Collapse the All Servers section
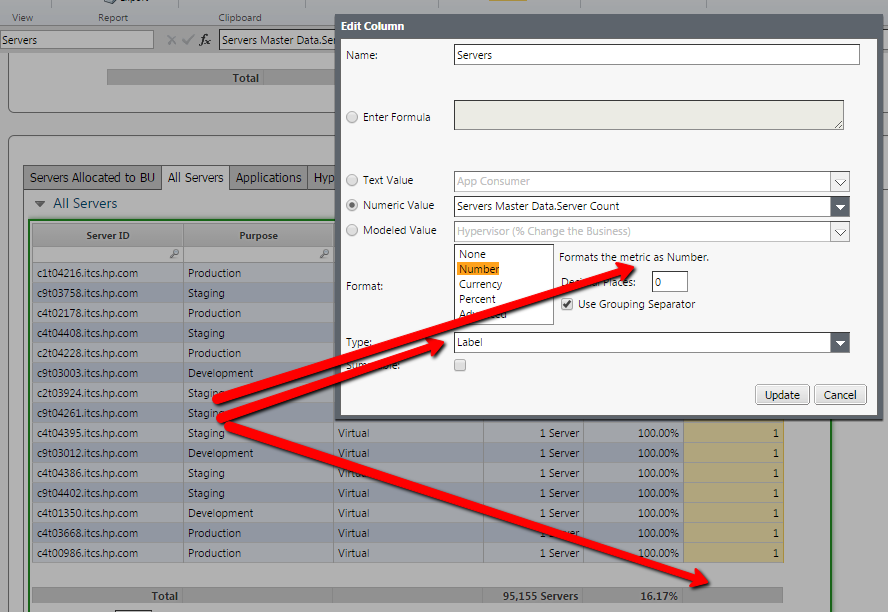 [40, 204]
